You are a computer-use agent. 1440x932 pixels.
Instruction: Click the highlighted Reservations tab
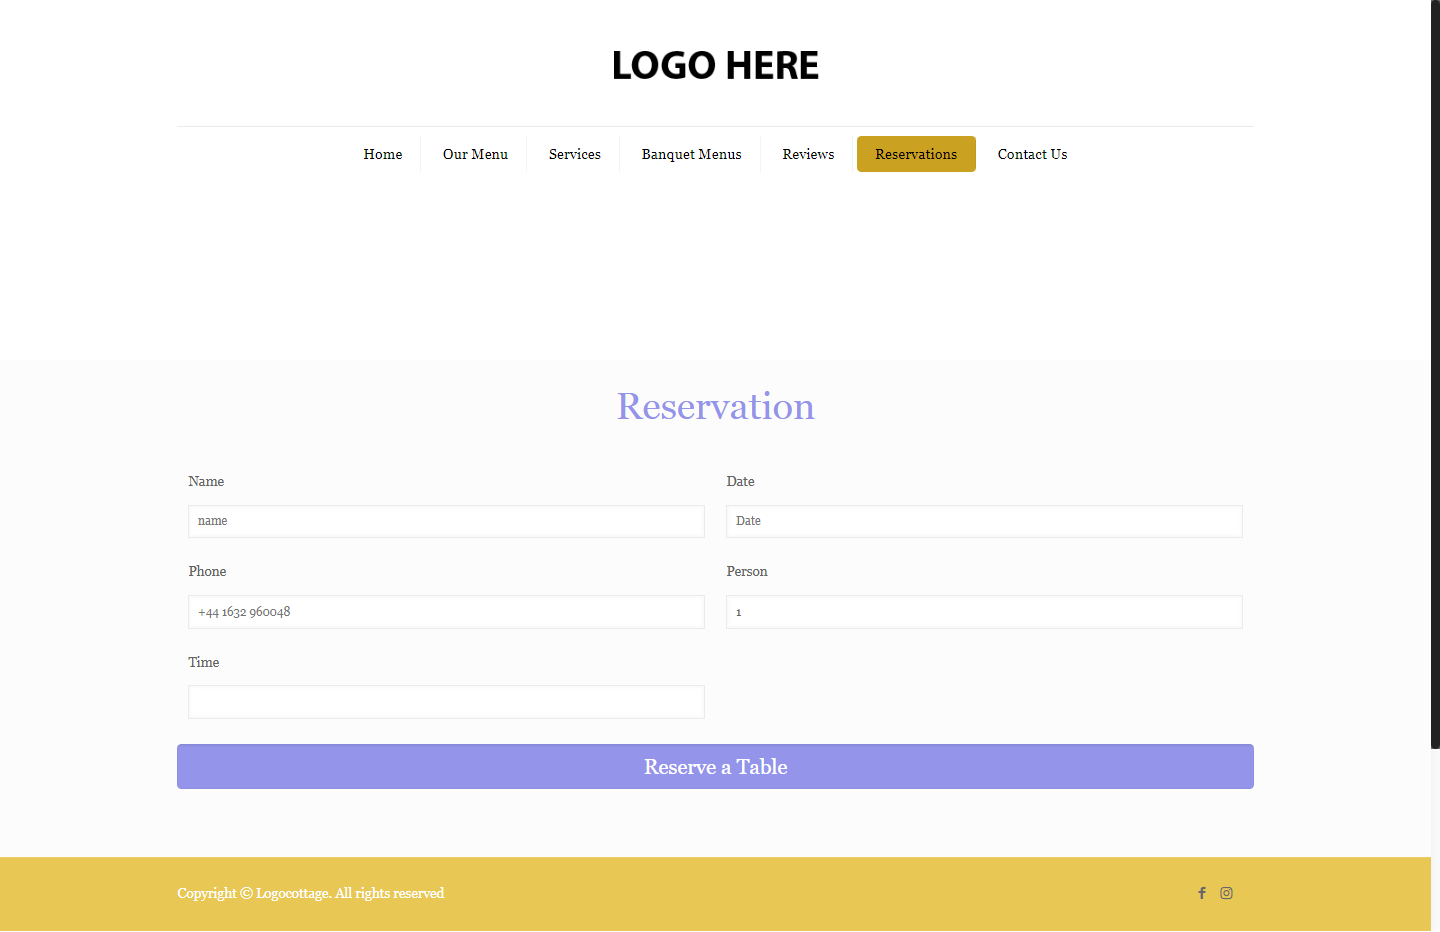(916, 154)
